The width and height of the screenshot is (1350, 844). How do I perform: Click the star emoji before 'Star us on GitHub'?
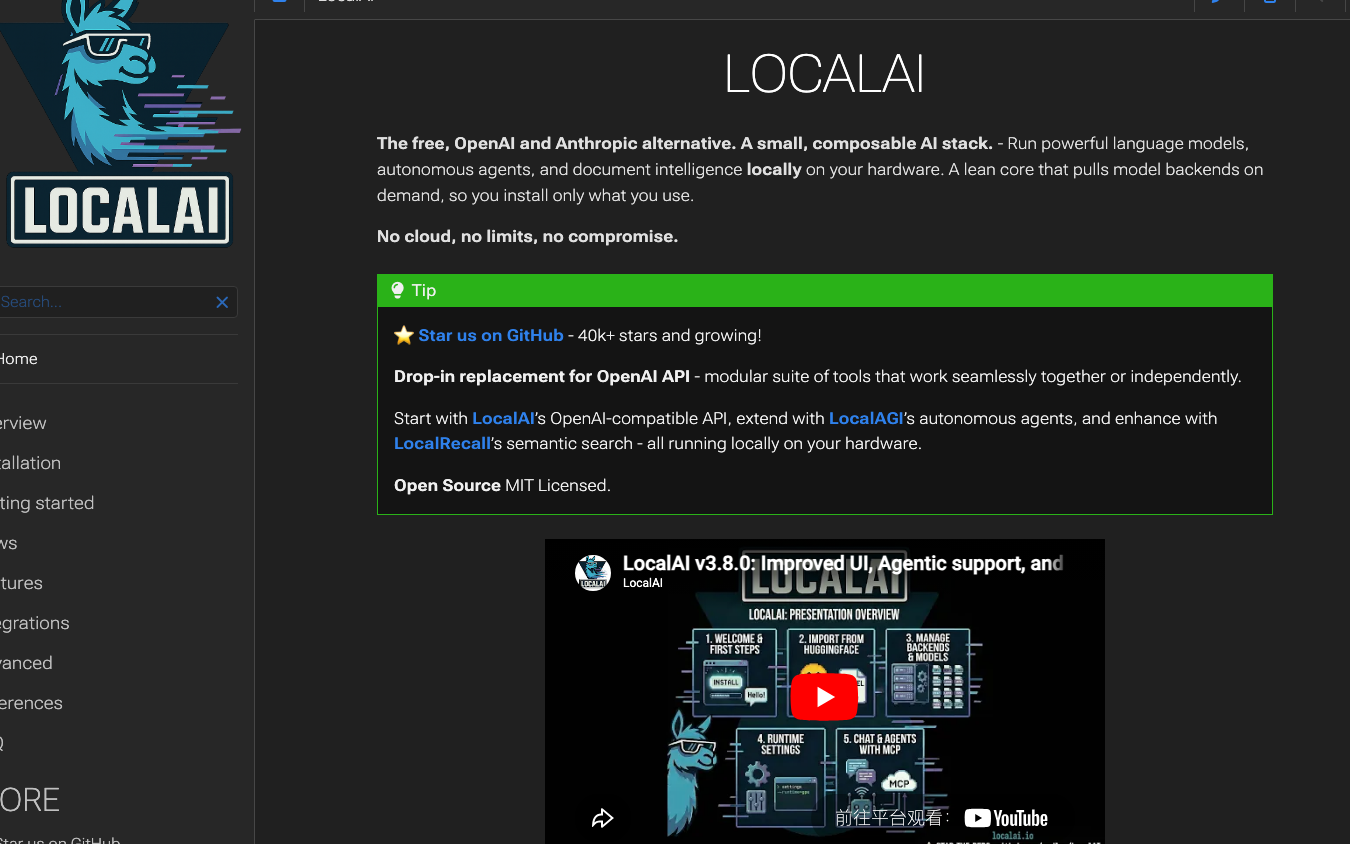(404, 336)
